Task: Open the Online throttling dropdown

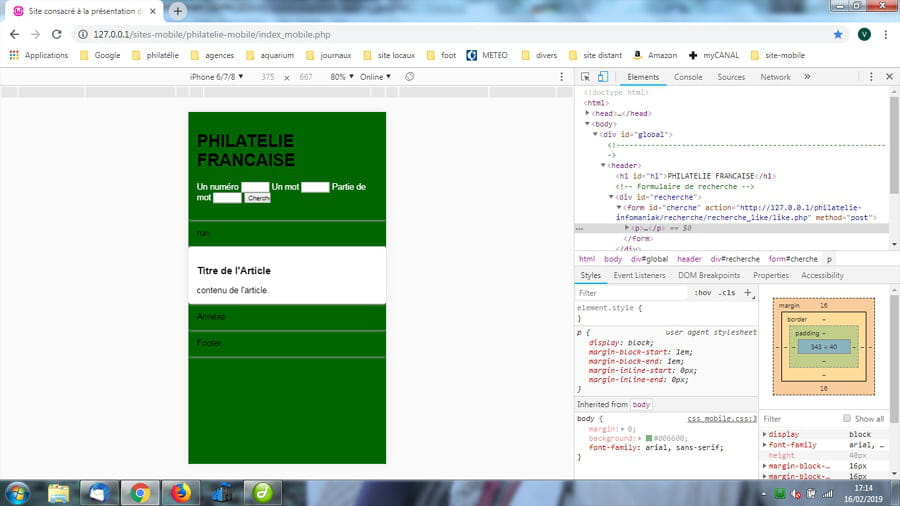Action: point(375,76)
